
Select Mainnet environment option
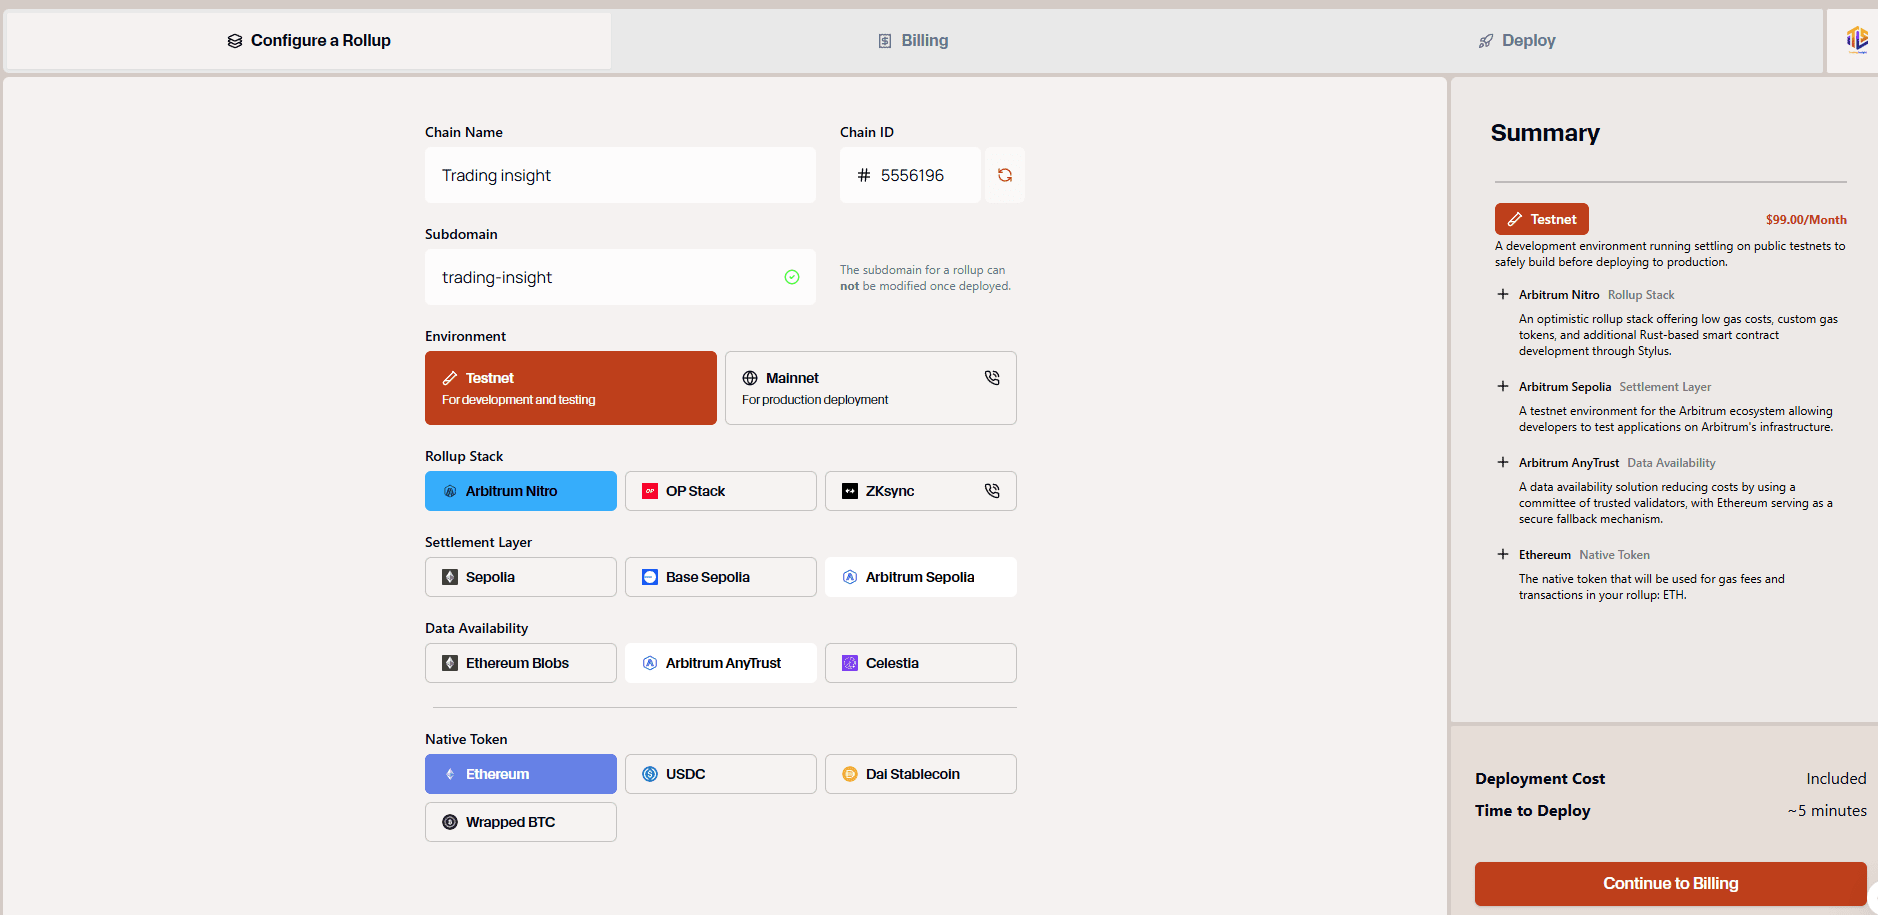pos(871,388)
